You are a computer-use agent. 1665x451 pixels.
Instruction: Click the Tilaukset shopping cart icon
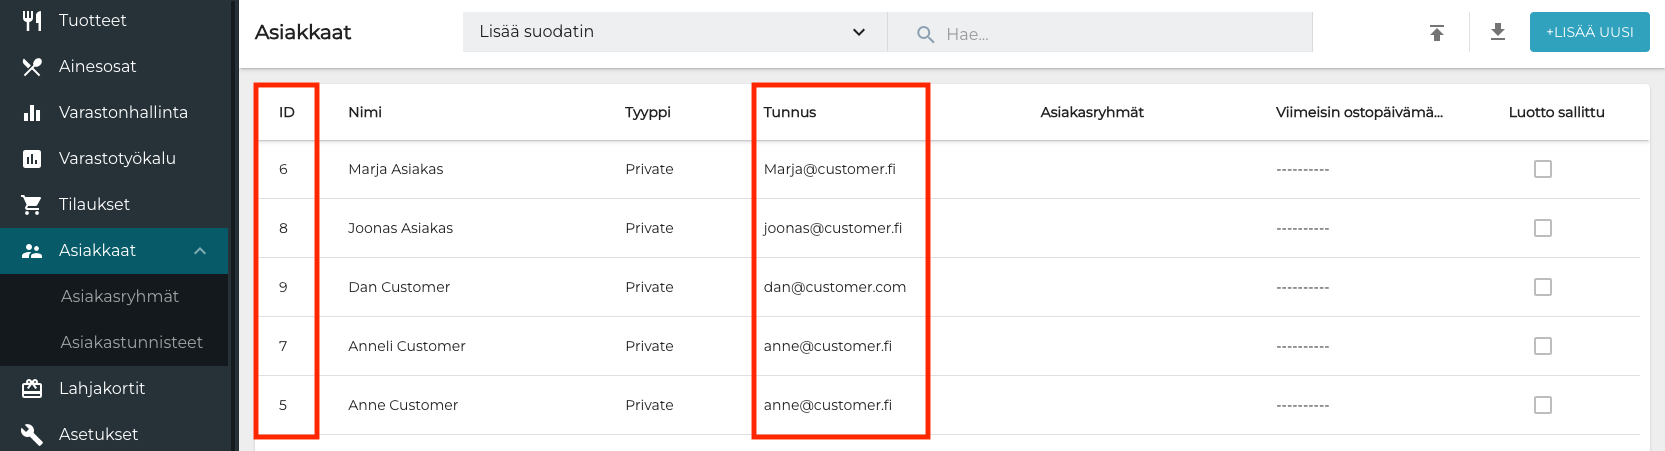coord(32,204)
